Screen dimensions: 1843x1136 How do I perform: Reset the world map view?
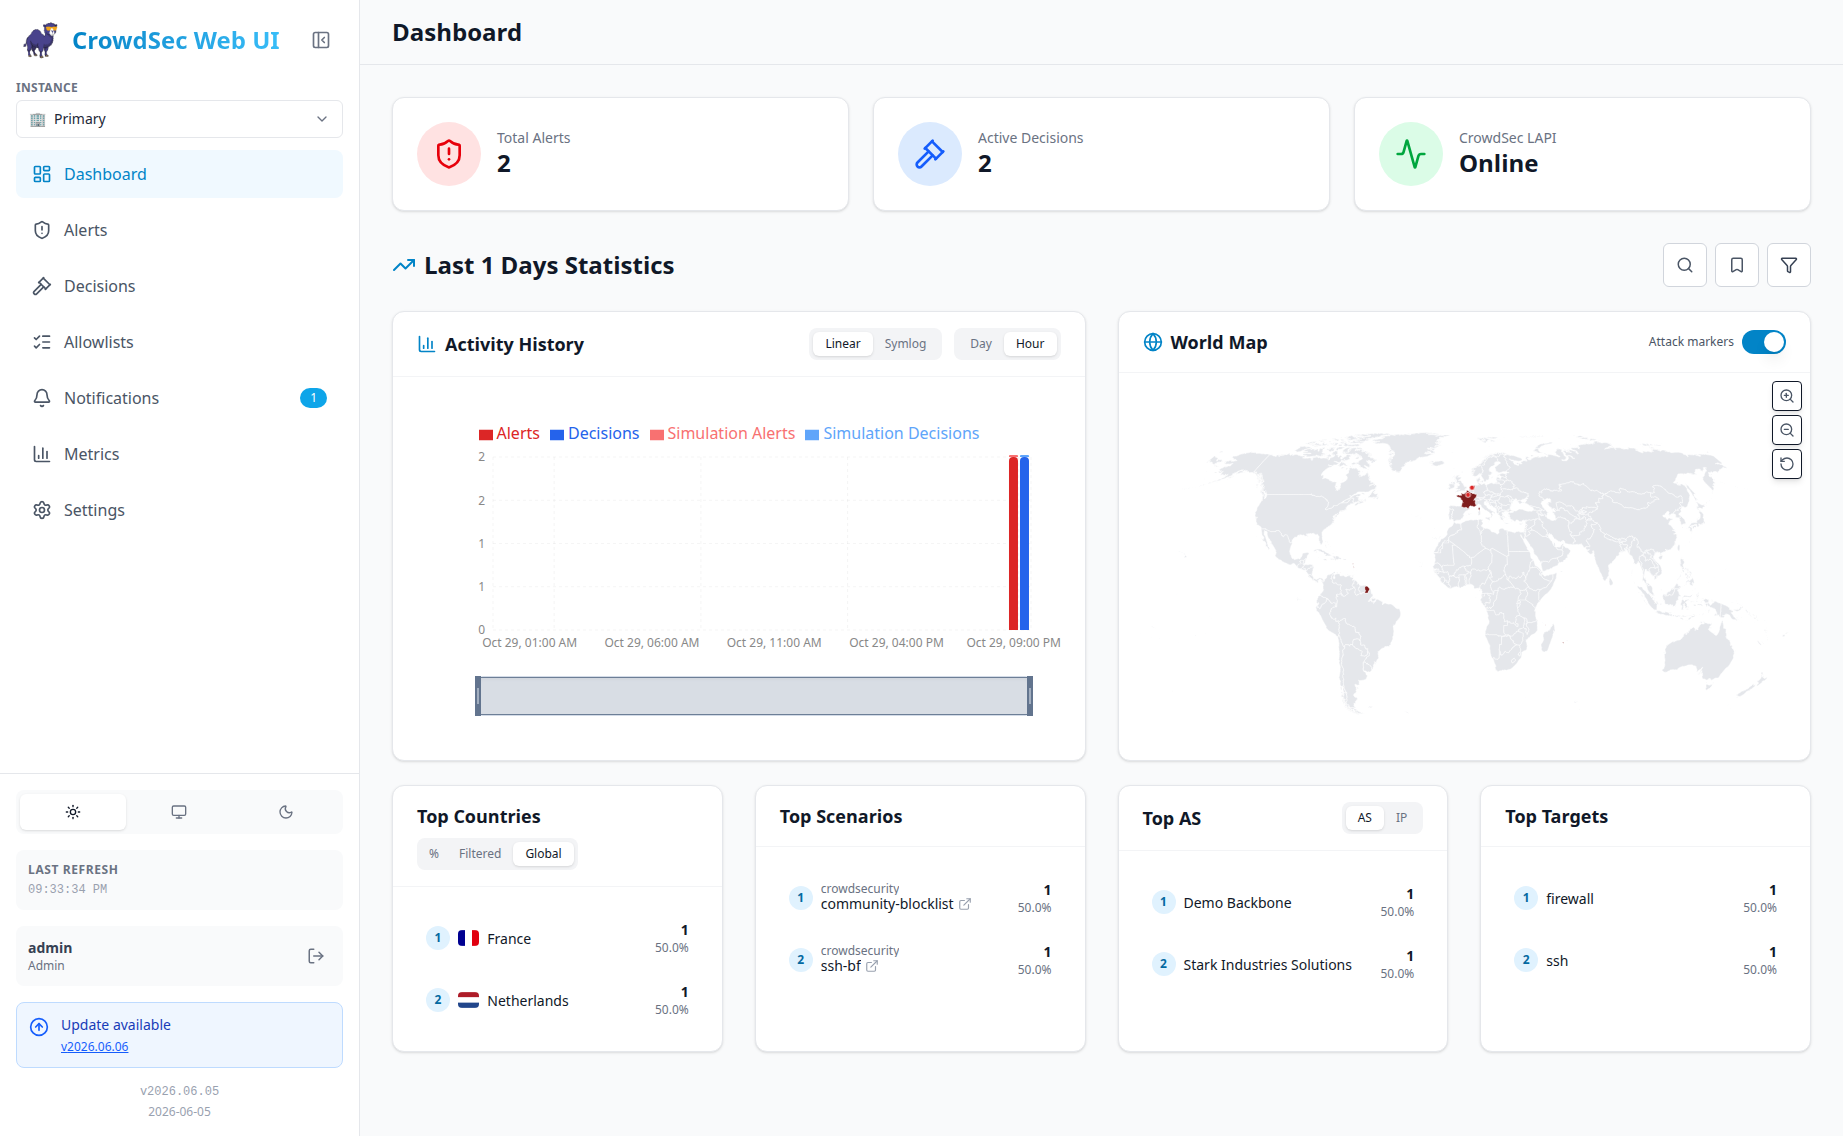1787,464
